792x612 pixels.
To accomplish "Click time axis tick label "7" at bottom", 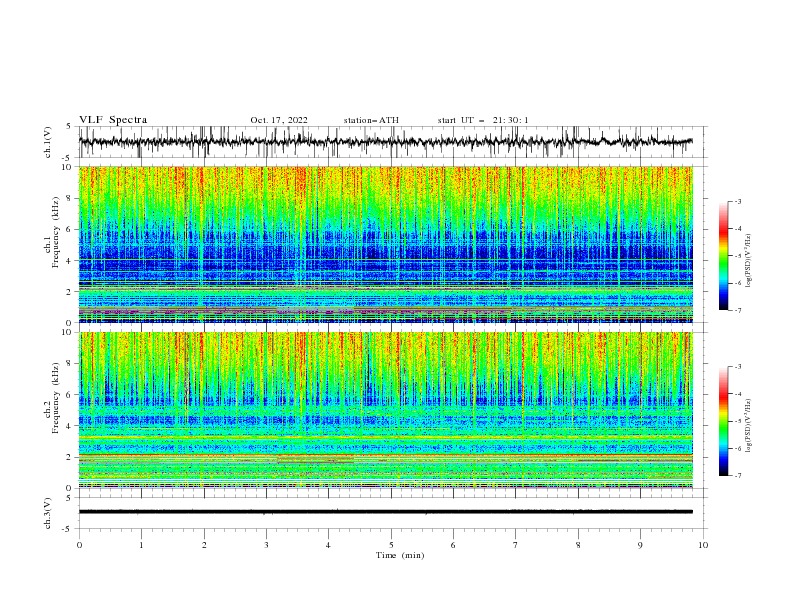I will pyautogui.click(x=516, y=545).
